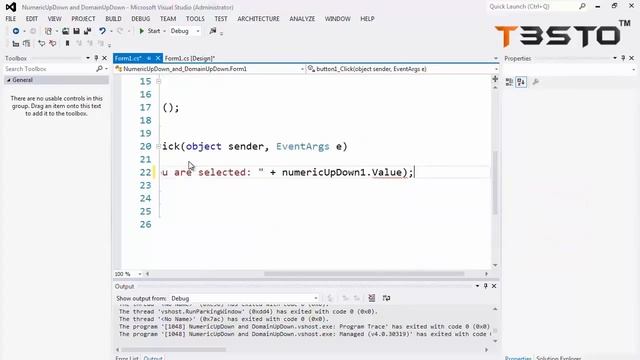The height and width of the screenshot is (360, 640).
Task: Switch to the Solution Explorer tab
Action: click(559, 358)
